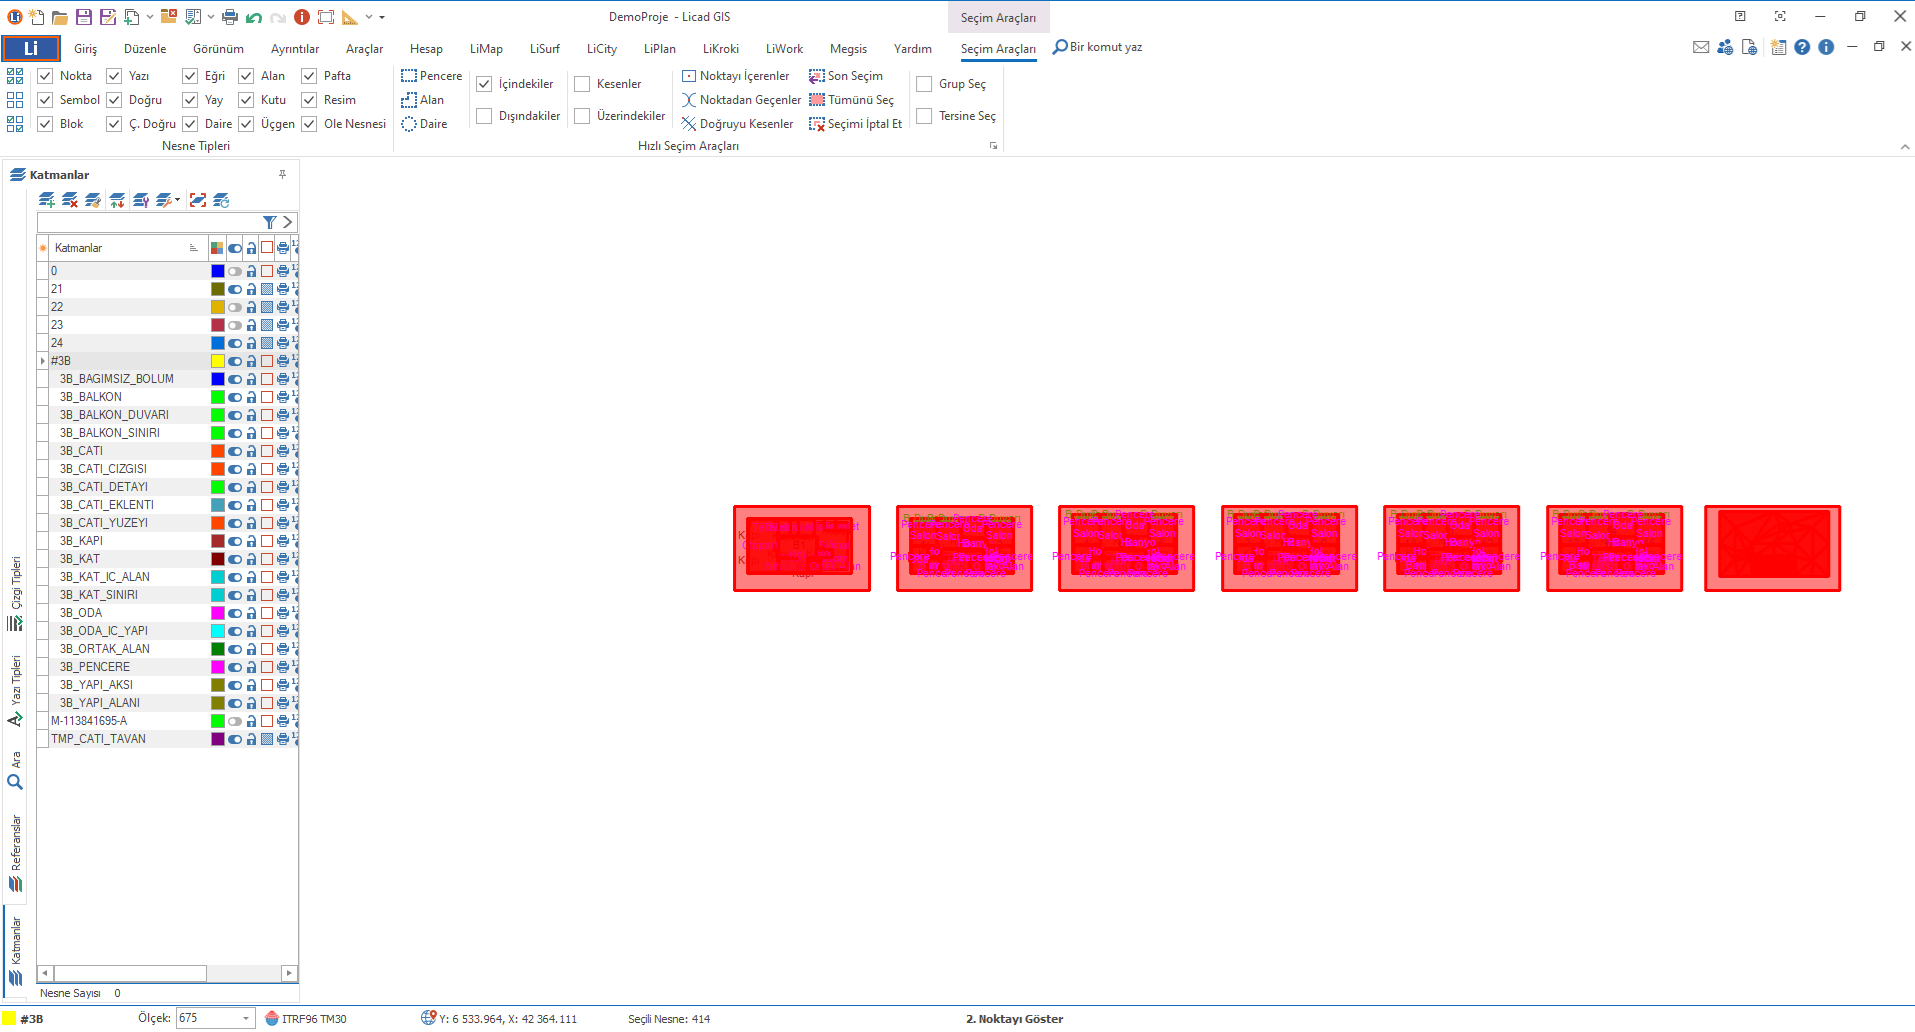Click Tümünü Seç tool

[851, 100]
